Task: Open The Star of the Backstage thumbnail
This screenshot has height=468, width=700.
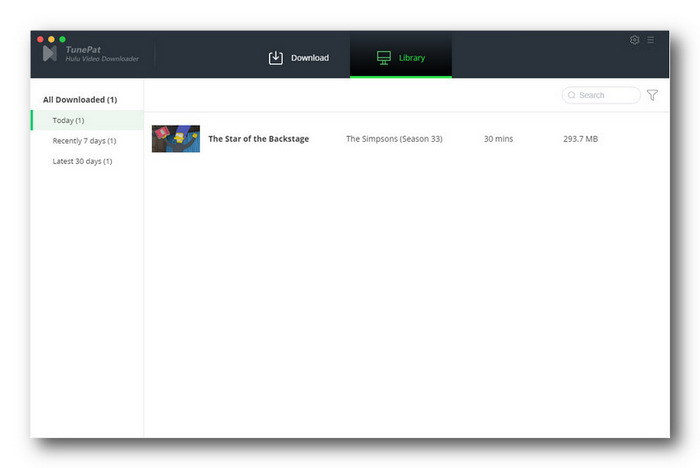Action: coord(176,139)
